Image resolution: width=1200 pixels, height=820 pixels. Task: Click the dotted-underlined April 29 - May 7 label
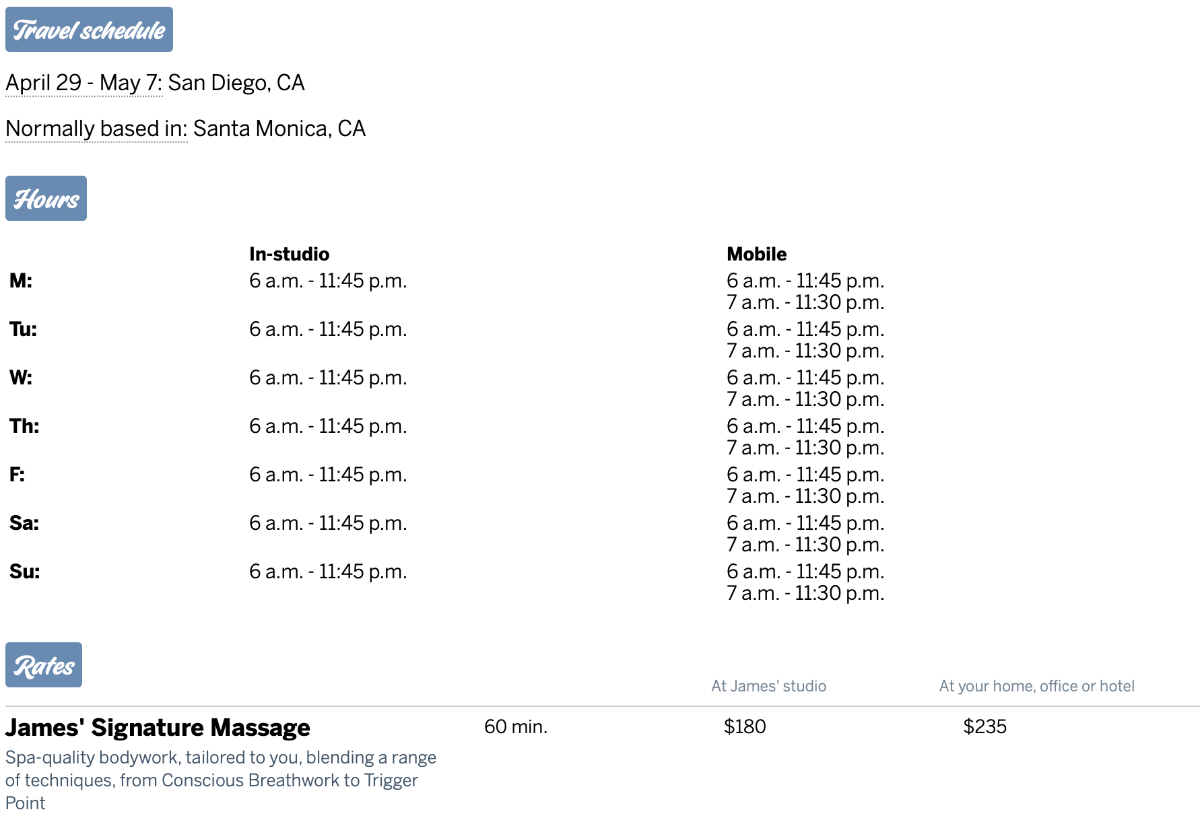coord(84,82)
